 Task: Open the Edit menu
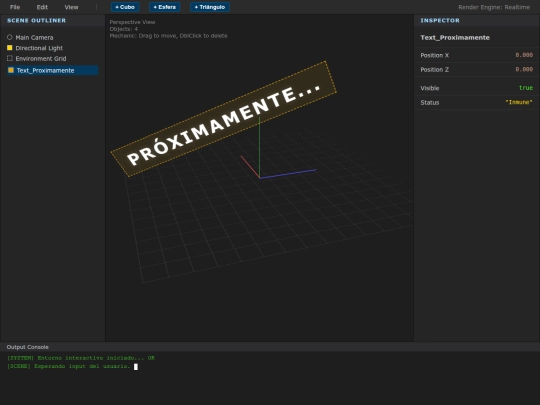point(42,7)
